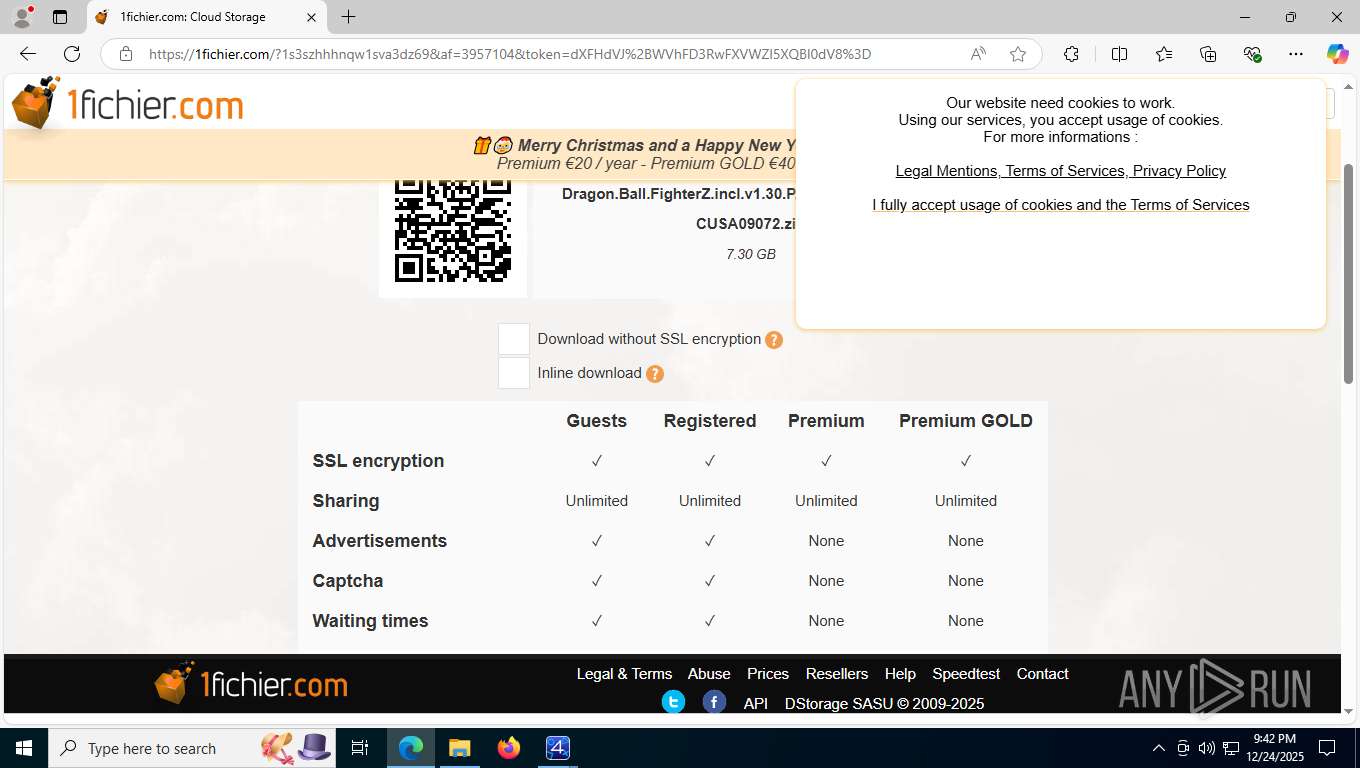The image size is (1360, 768).
Task: Accept cookies and Terms of Services
Action: point(1060,205)
